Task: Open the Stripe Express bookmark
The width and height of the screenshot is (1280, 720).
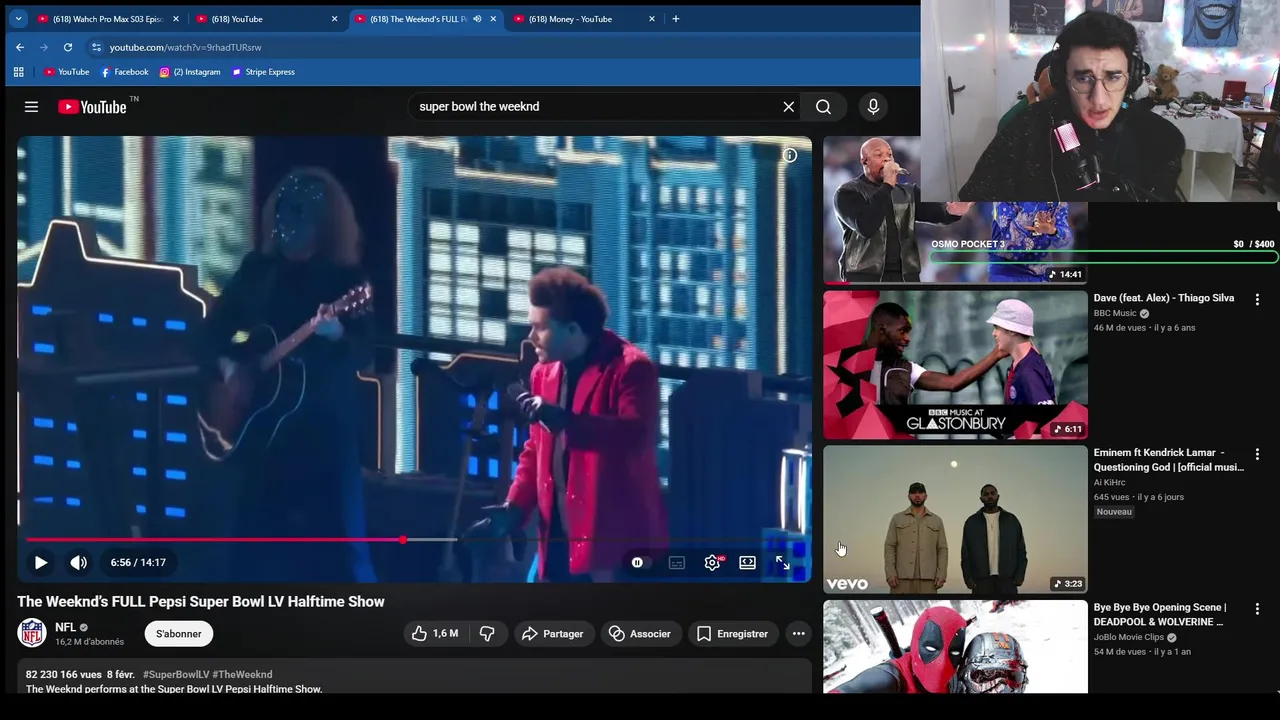Action: [x=263, y=72]
